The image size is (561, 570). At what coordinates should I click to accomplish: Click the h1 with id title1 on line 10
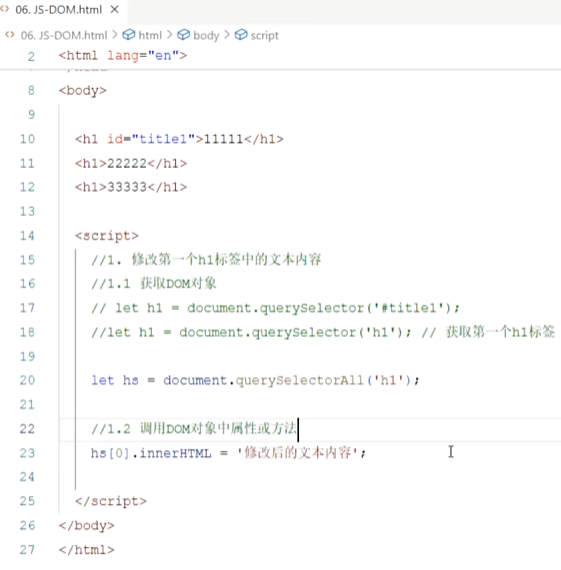pos(179,139)
